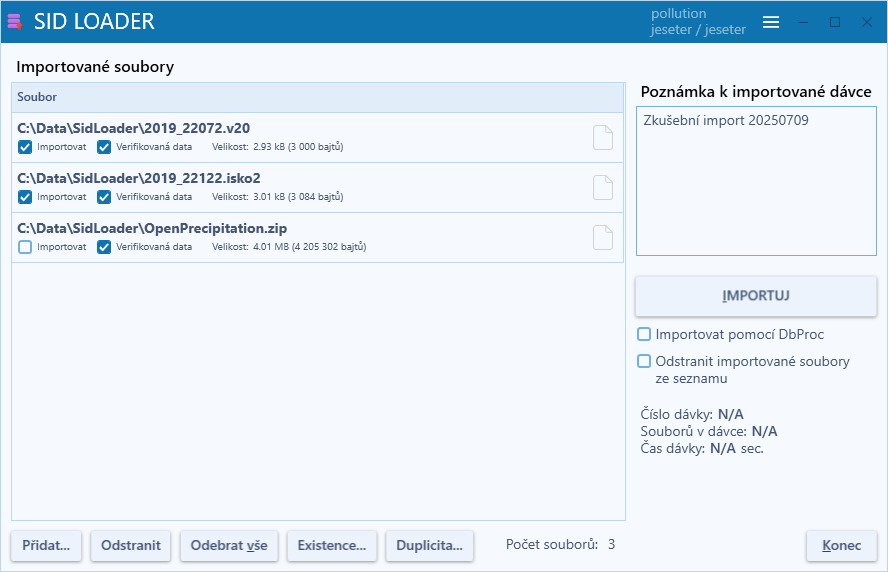
Task: Click the SID Loader app logo icon
Action: coord(15,22)
